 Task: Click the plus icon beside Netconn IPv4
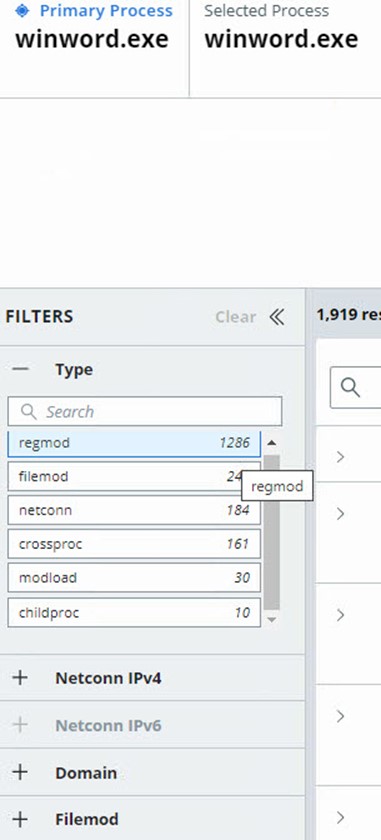(20, 678)
